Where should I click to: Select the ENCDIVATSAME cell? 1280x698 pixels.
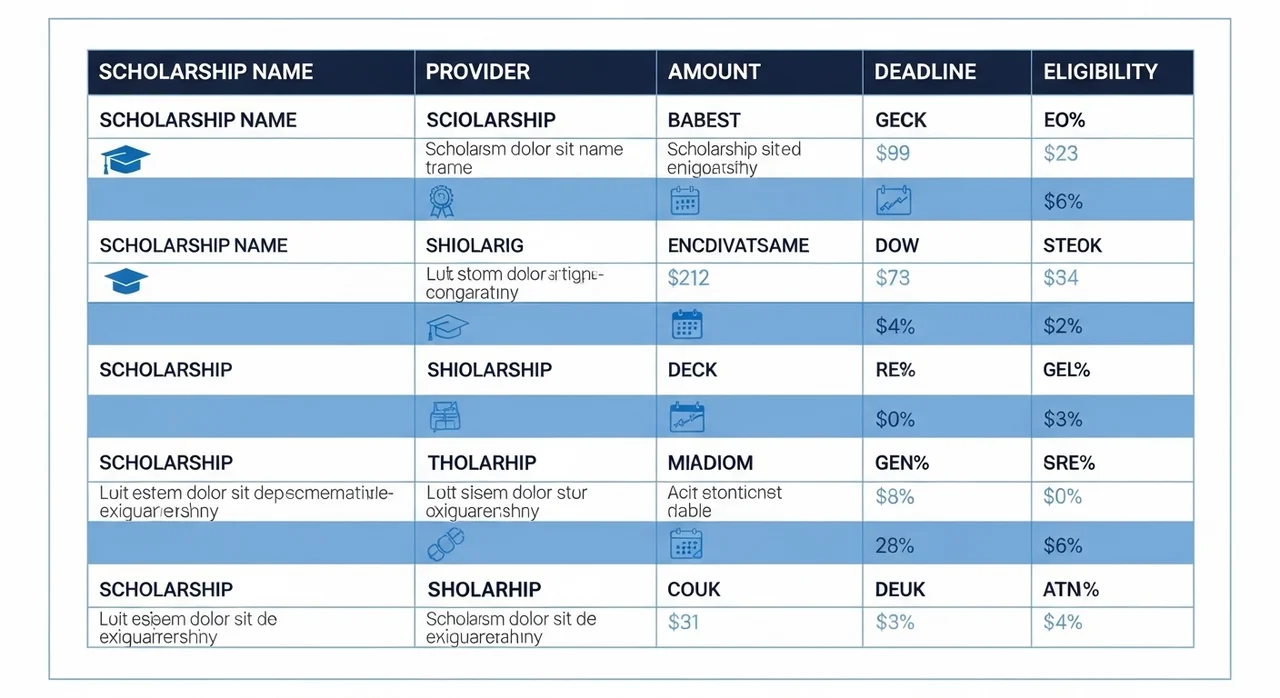click(738, 246)
